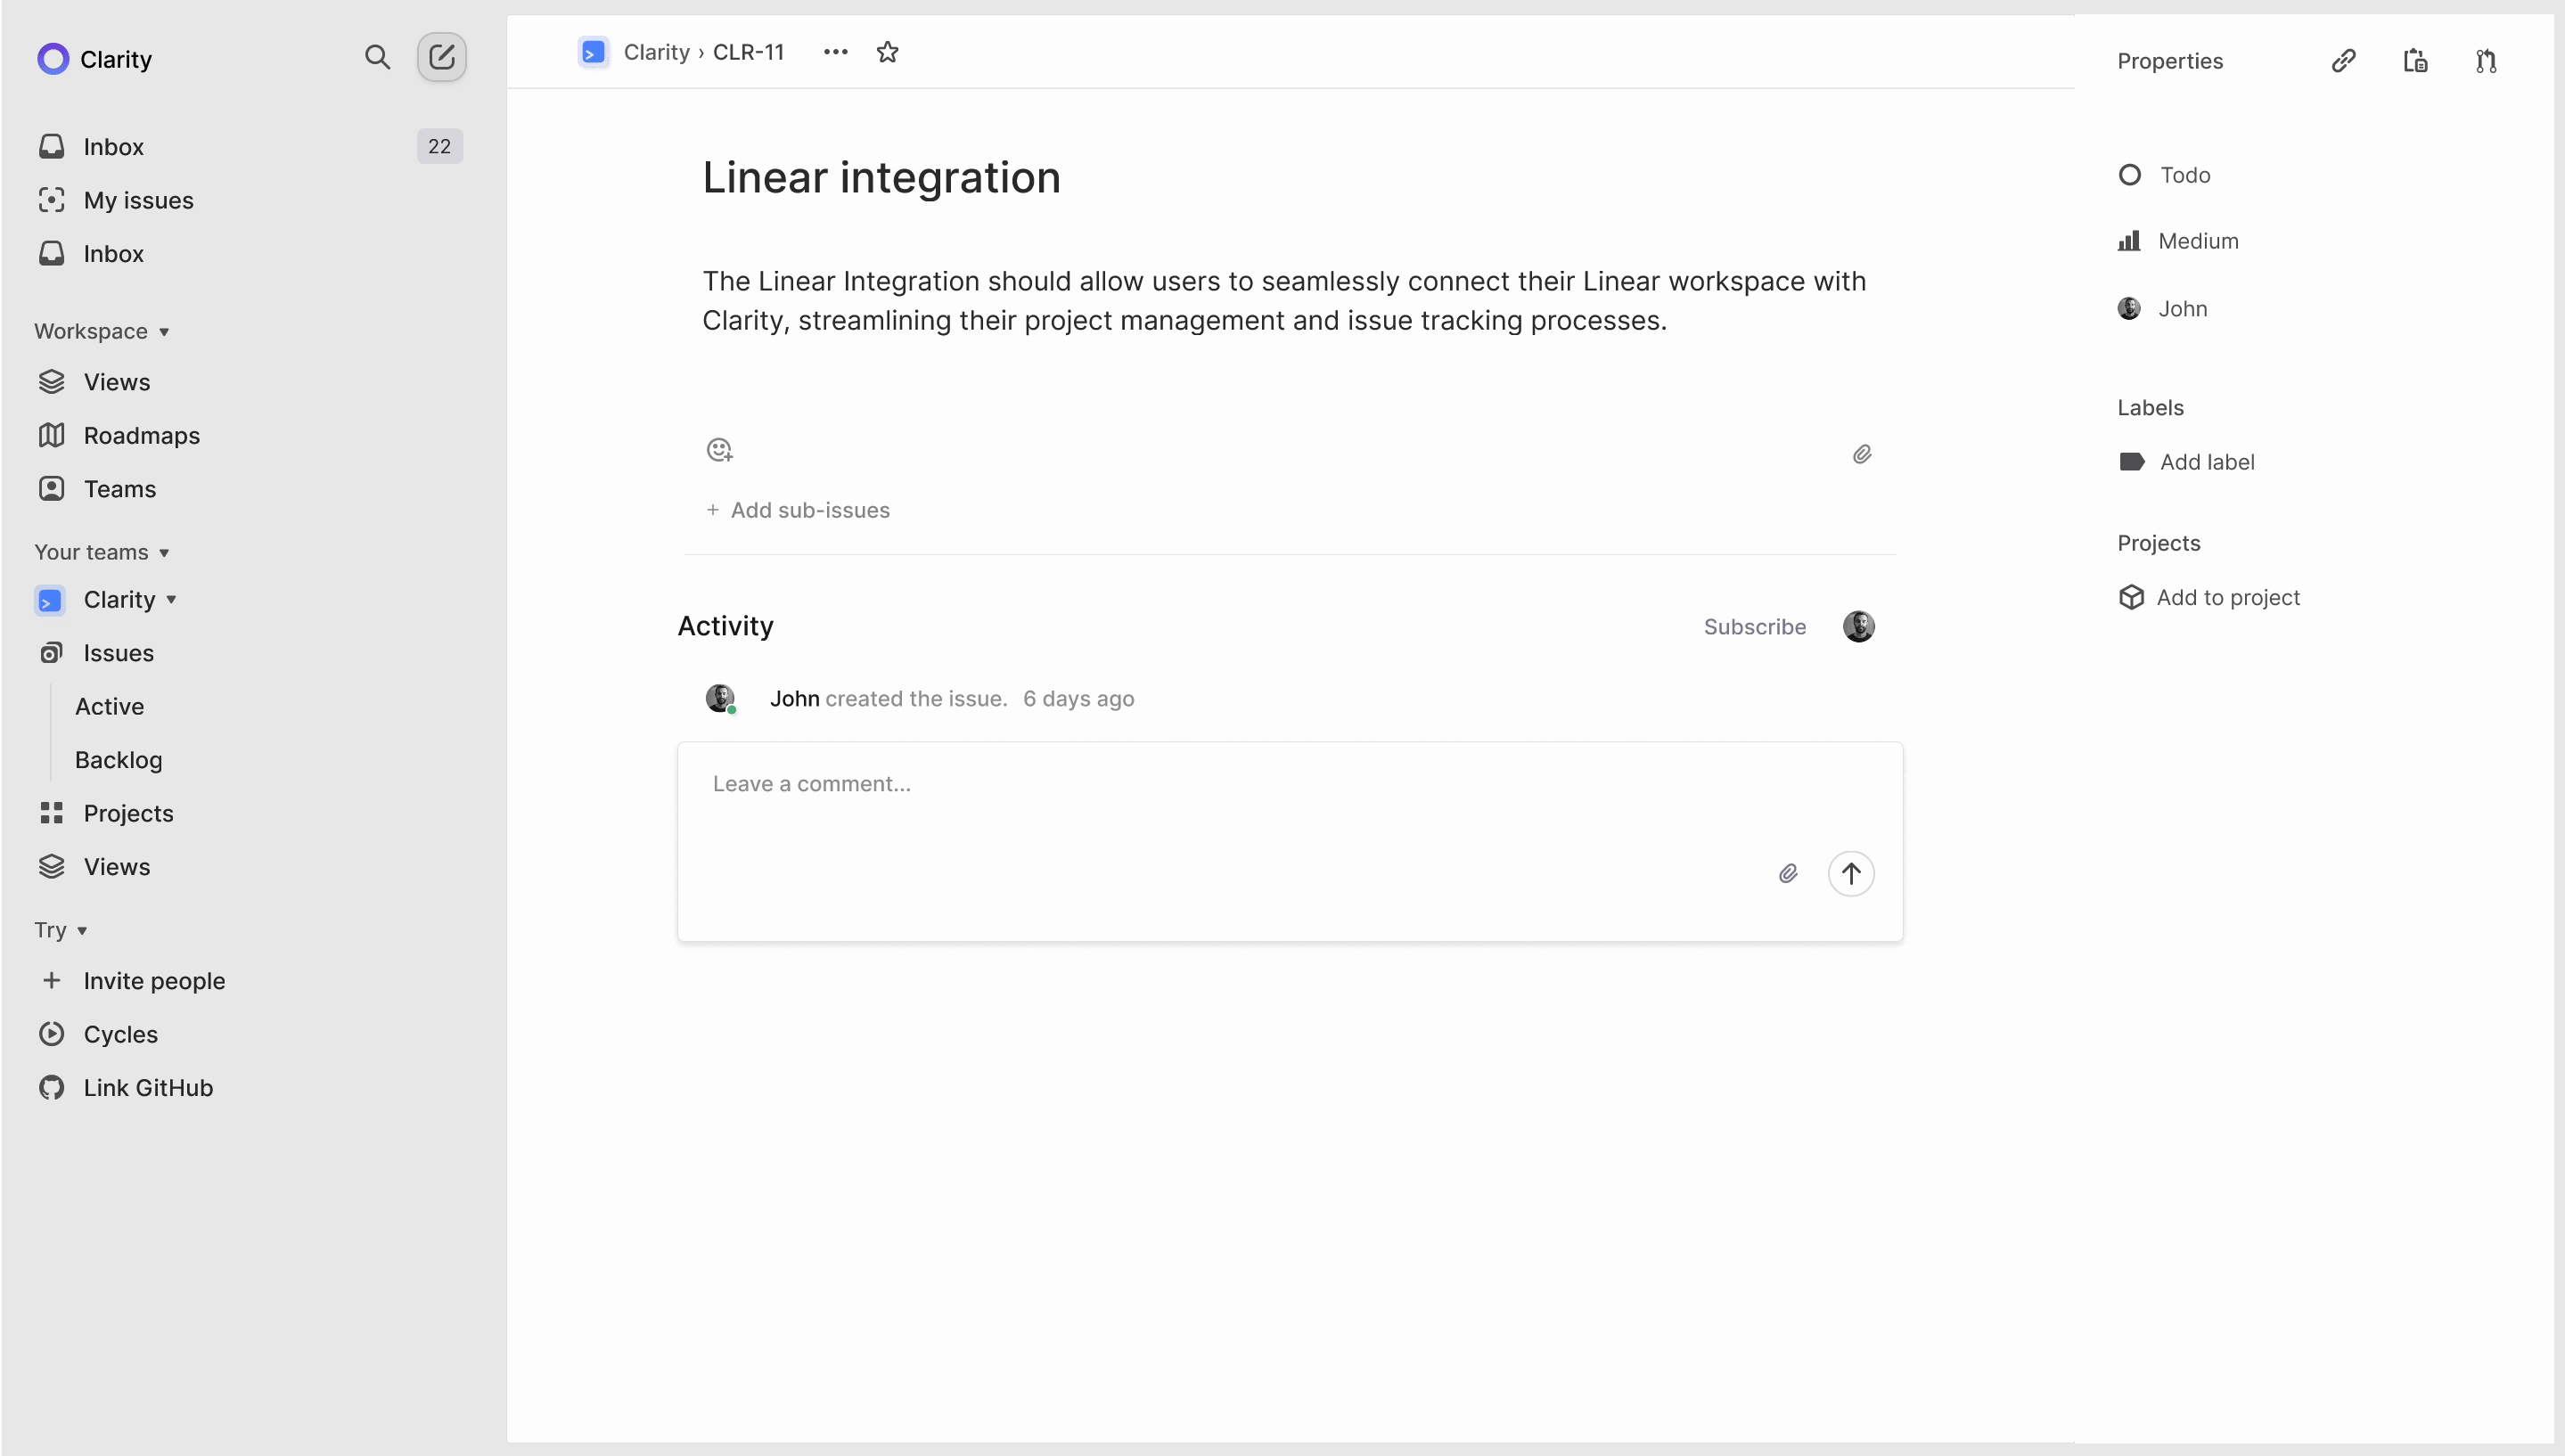Change status from Todo
Image resolution: width=2565 pixels, height=1456 pixels.
point(2164,175)
